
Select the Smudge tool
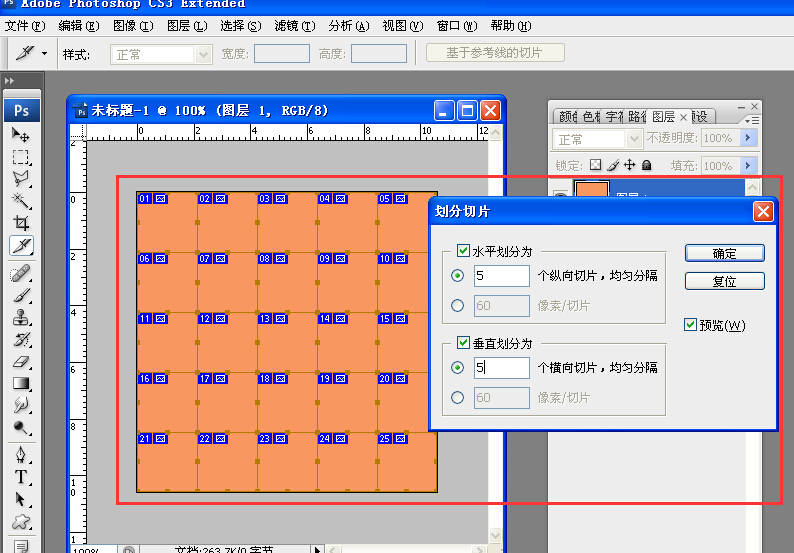(x=21, y=406)
